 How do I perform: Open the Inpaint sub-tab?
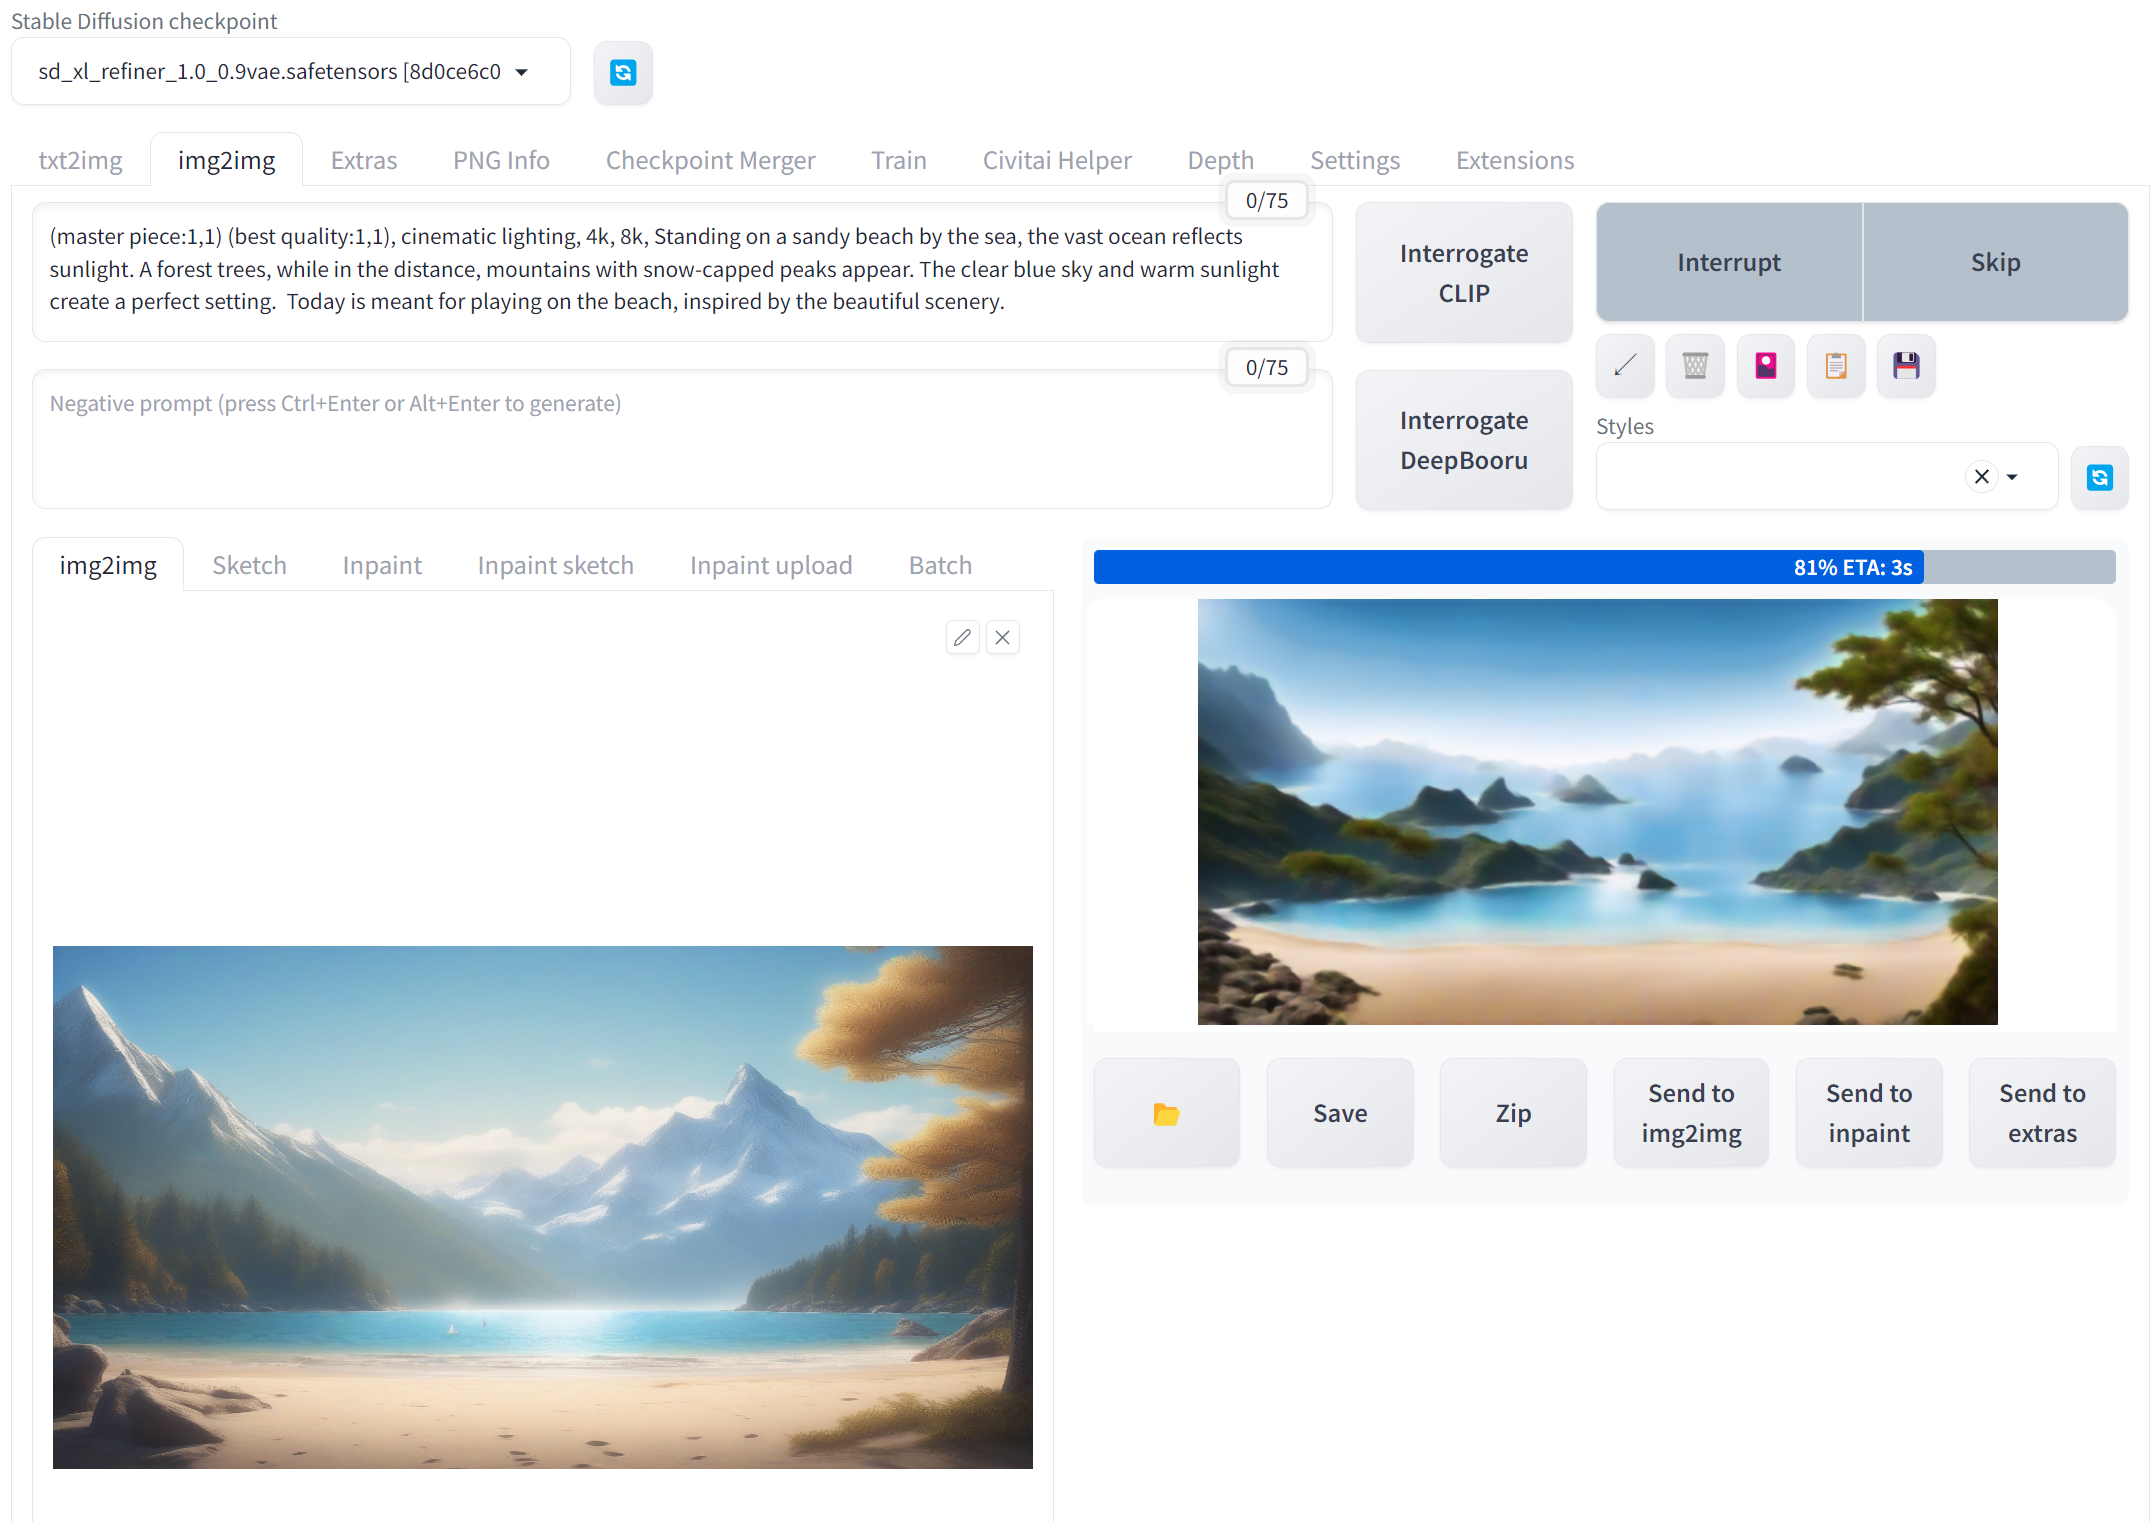(382, 565)
